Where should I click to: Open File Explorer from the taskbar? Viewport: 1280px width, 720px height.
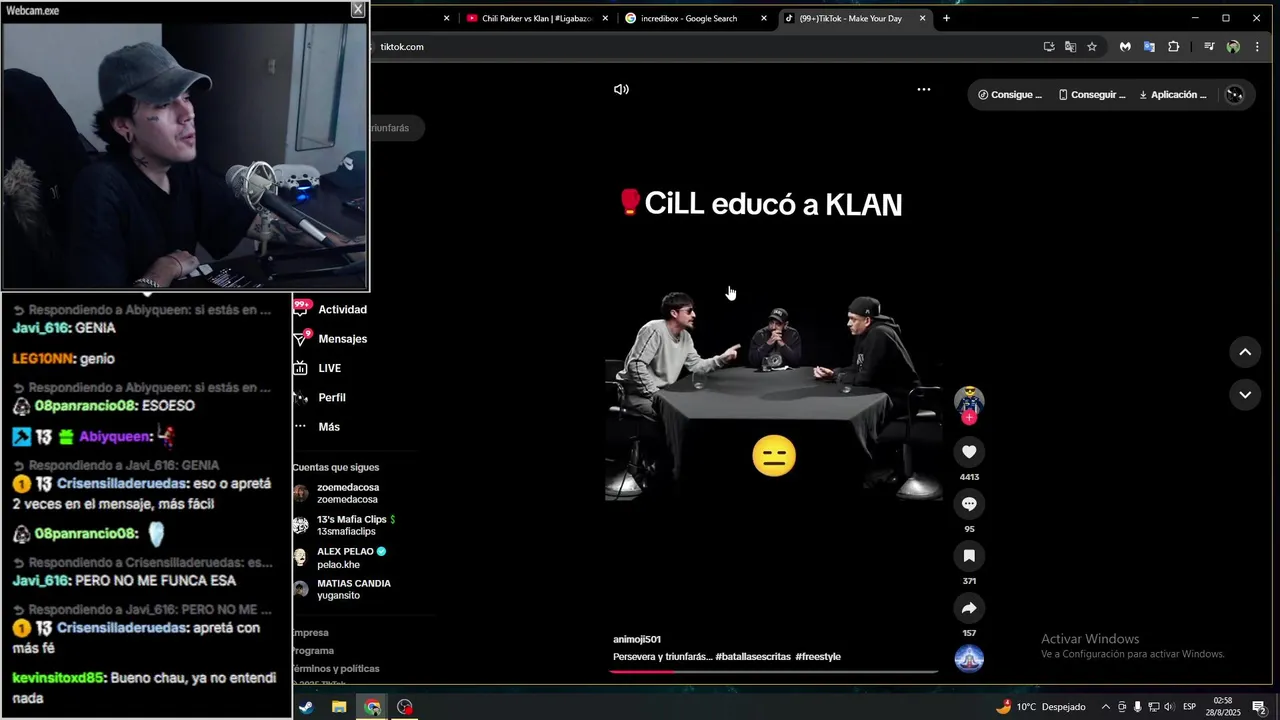(x=339, y=707)
